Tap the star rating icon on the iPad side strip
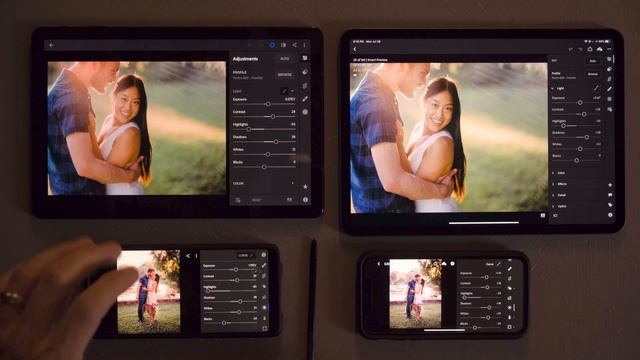Screen dimensions: 640x360 coord(610,184)
